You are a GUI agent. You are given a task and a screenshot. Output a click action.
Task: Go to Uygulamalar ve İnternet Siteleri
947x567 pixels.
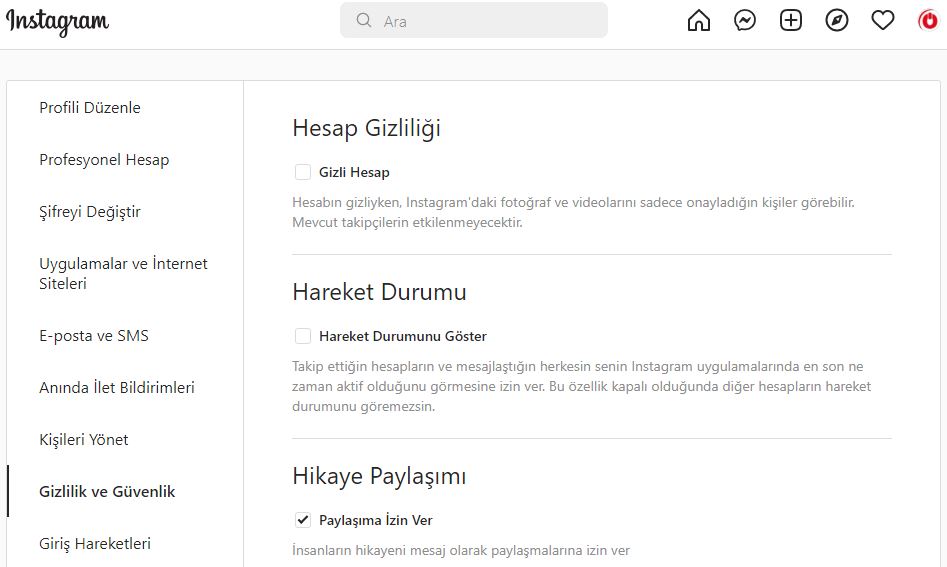click(x=123, y=274)
